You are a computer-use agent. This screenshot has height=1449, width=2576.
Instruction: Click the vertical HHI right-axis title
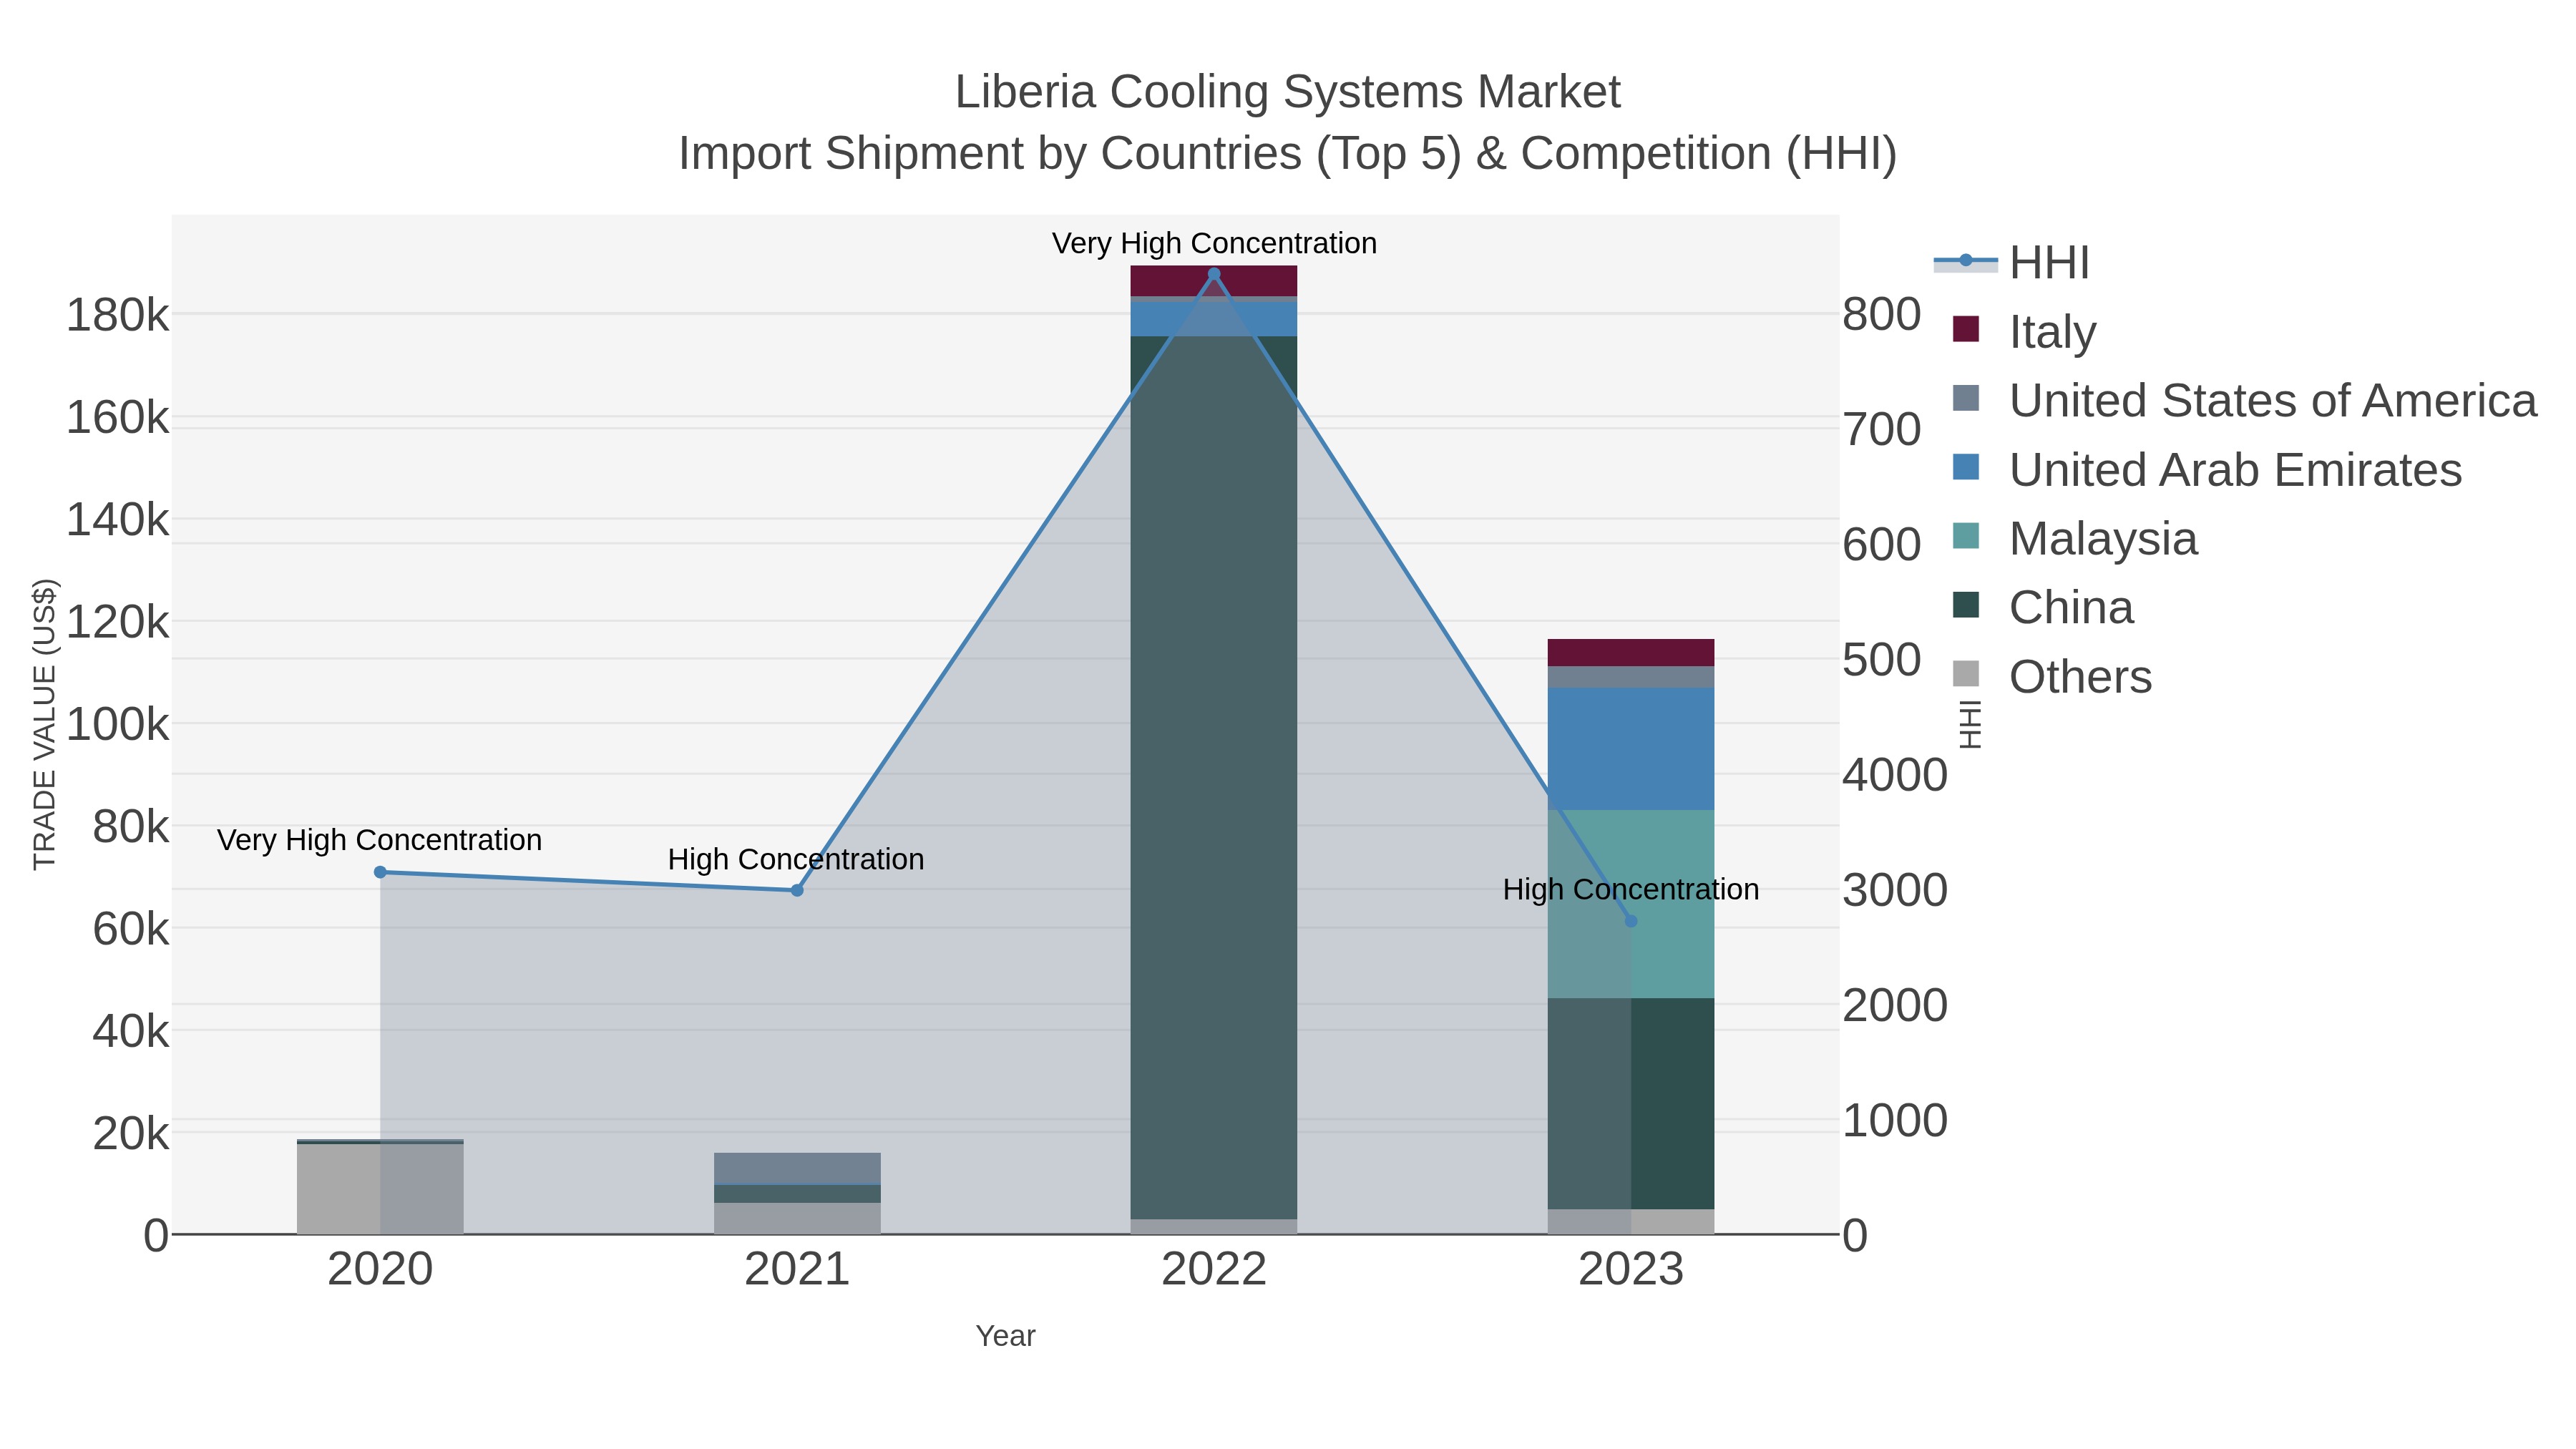click(1969, 724)
